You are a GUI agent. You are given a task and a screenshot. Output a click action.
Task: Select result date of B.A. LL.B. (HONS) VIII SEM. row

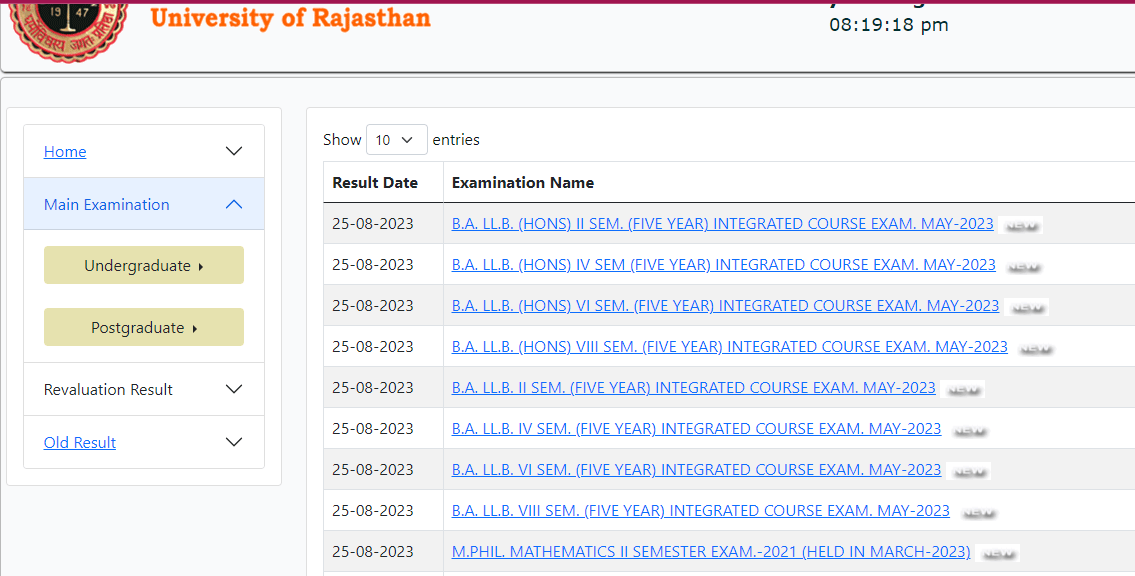point(373,347)
